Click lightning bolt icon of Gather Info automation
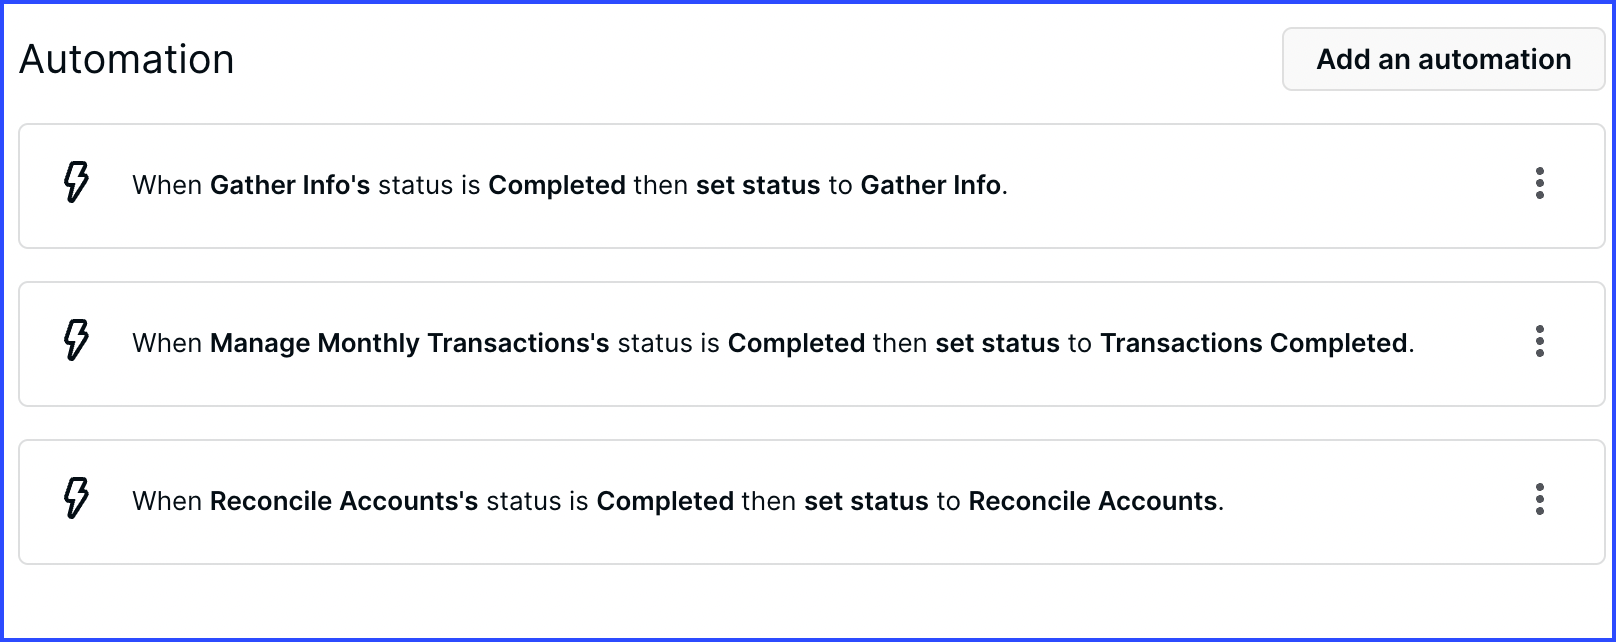This screenshot has height=642, width=1616. pyautogui.click(x=76, y=183)
